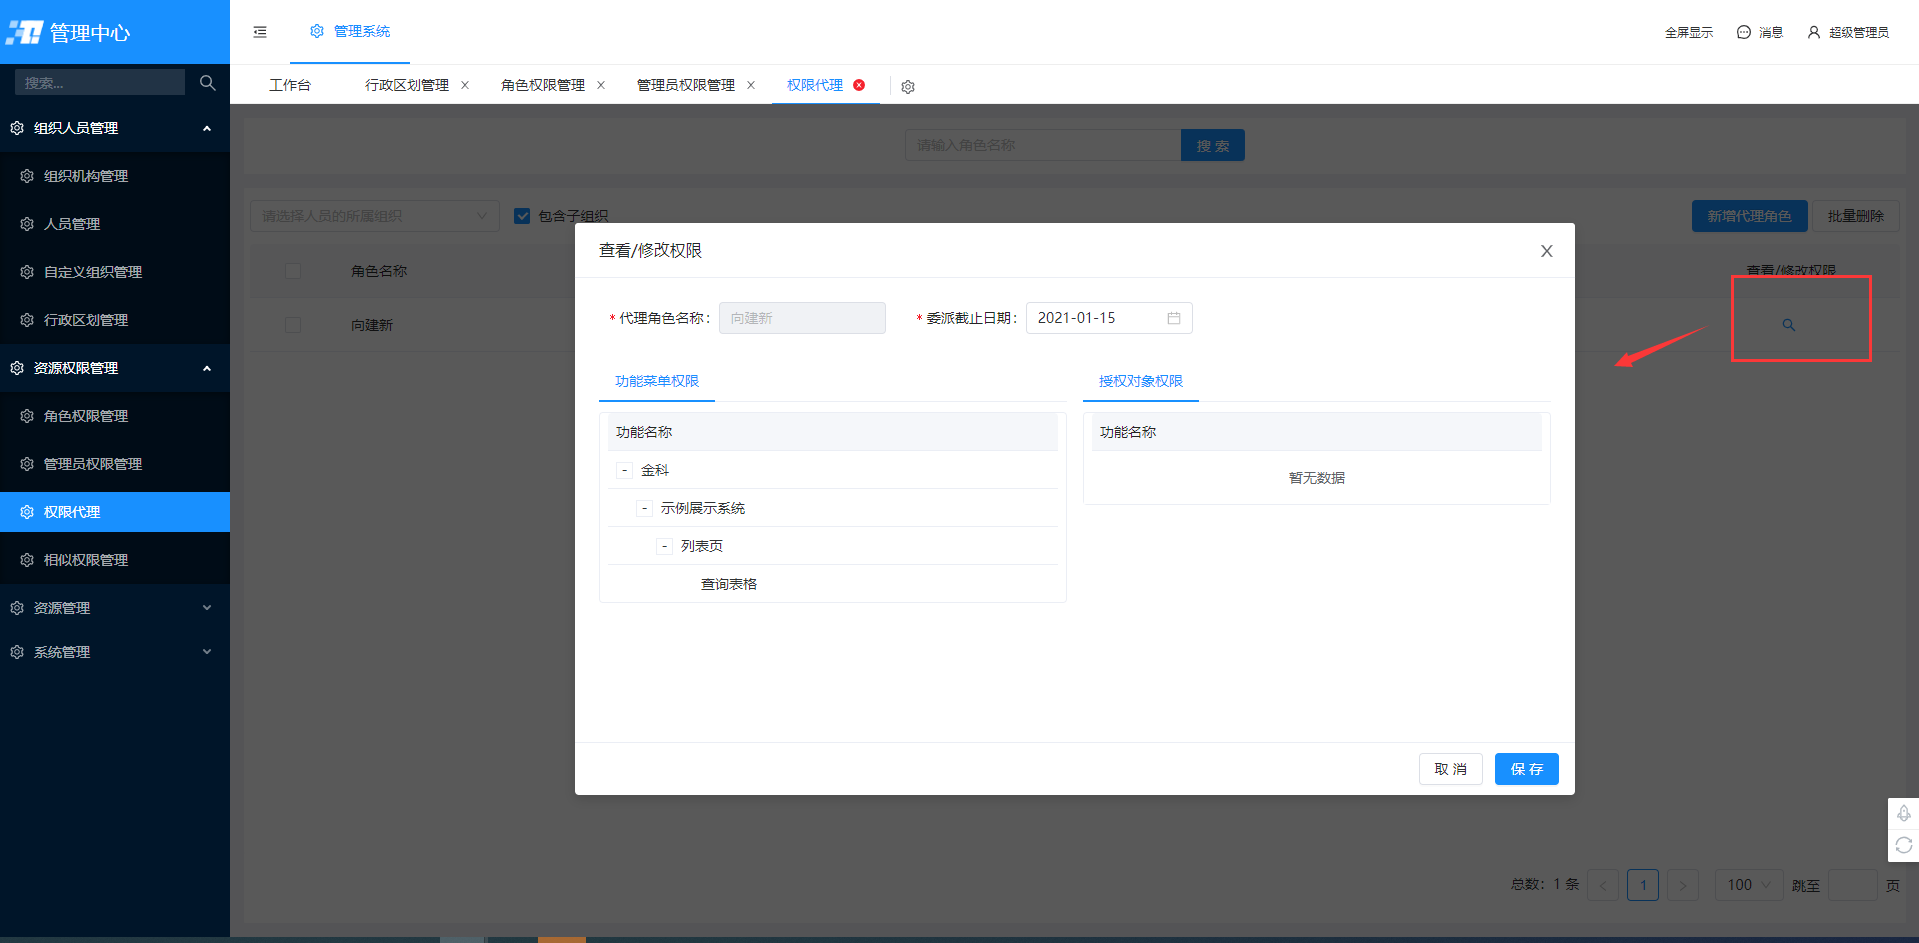Close the 权限代理 tab via red icon
Screen dimensions: 1919x943
point(859,85)
